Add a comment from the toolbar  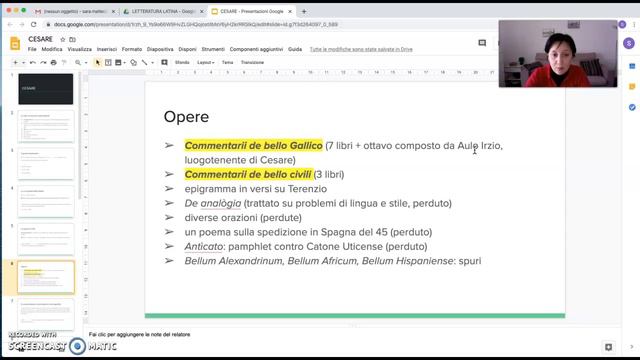click(164, 62)
